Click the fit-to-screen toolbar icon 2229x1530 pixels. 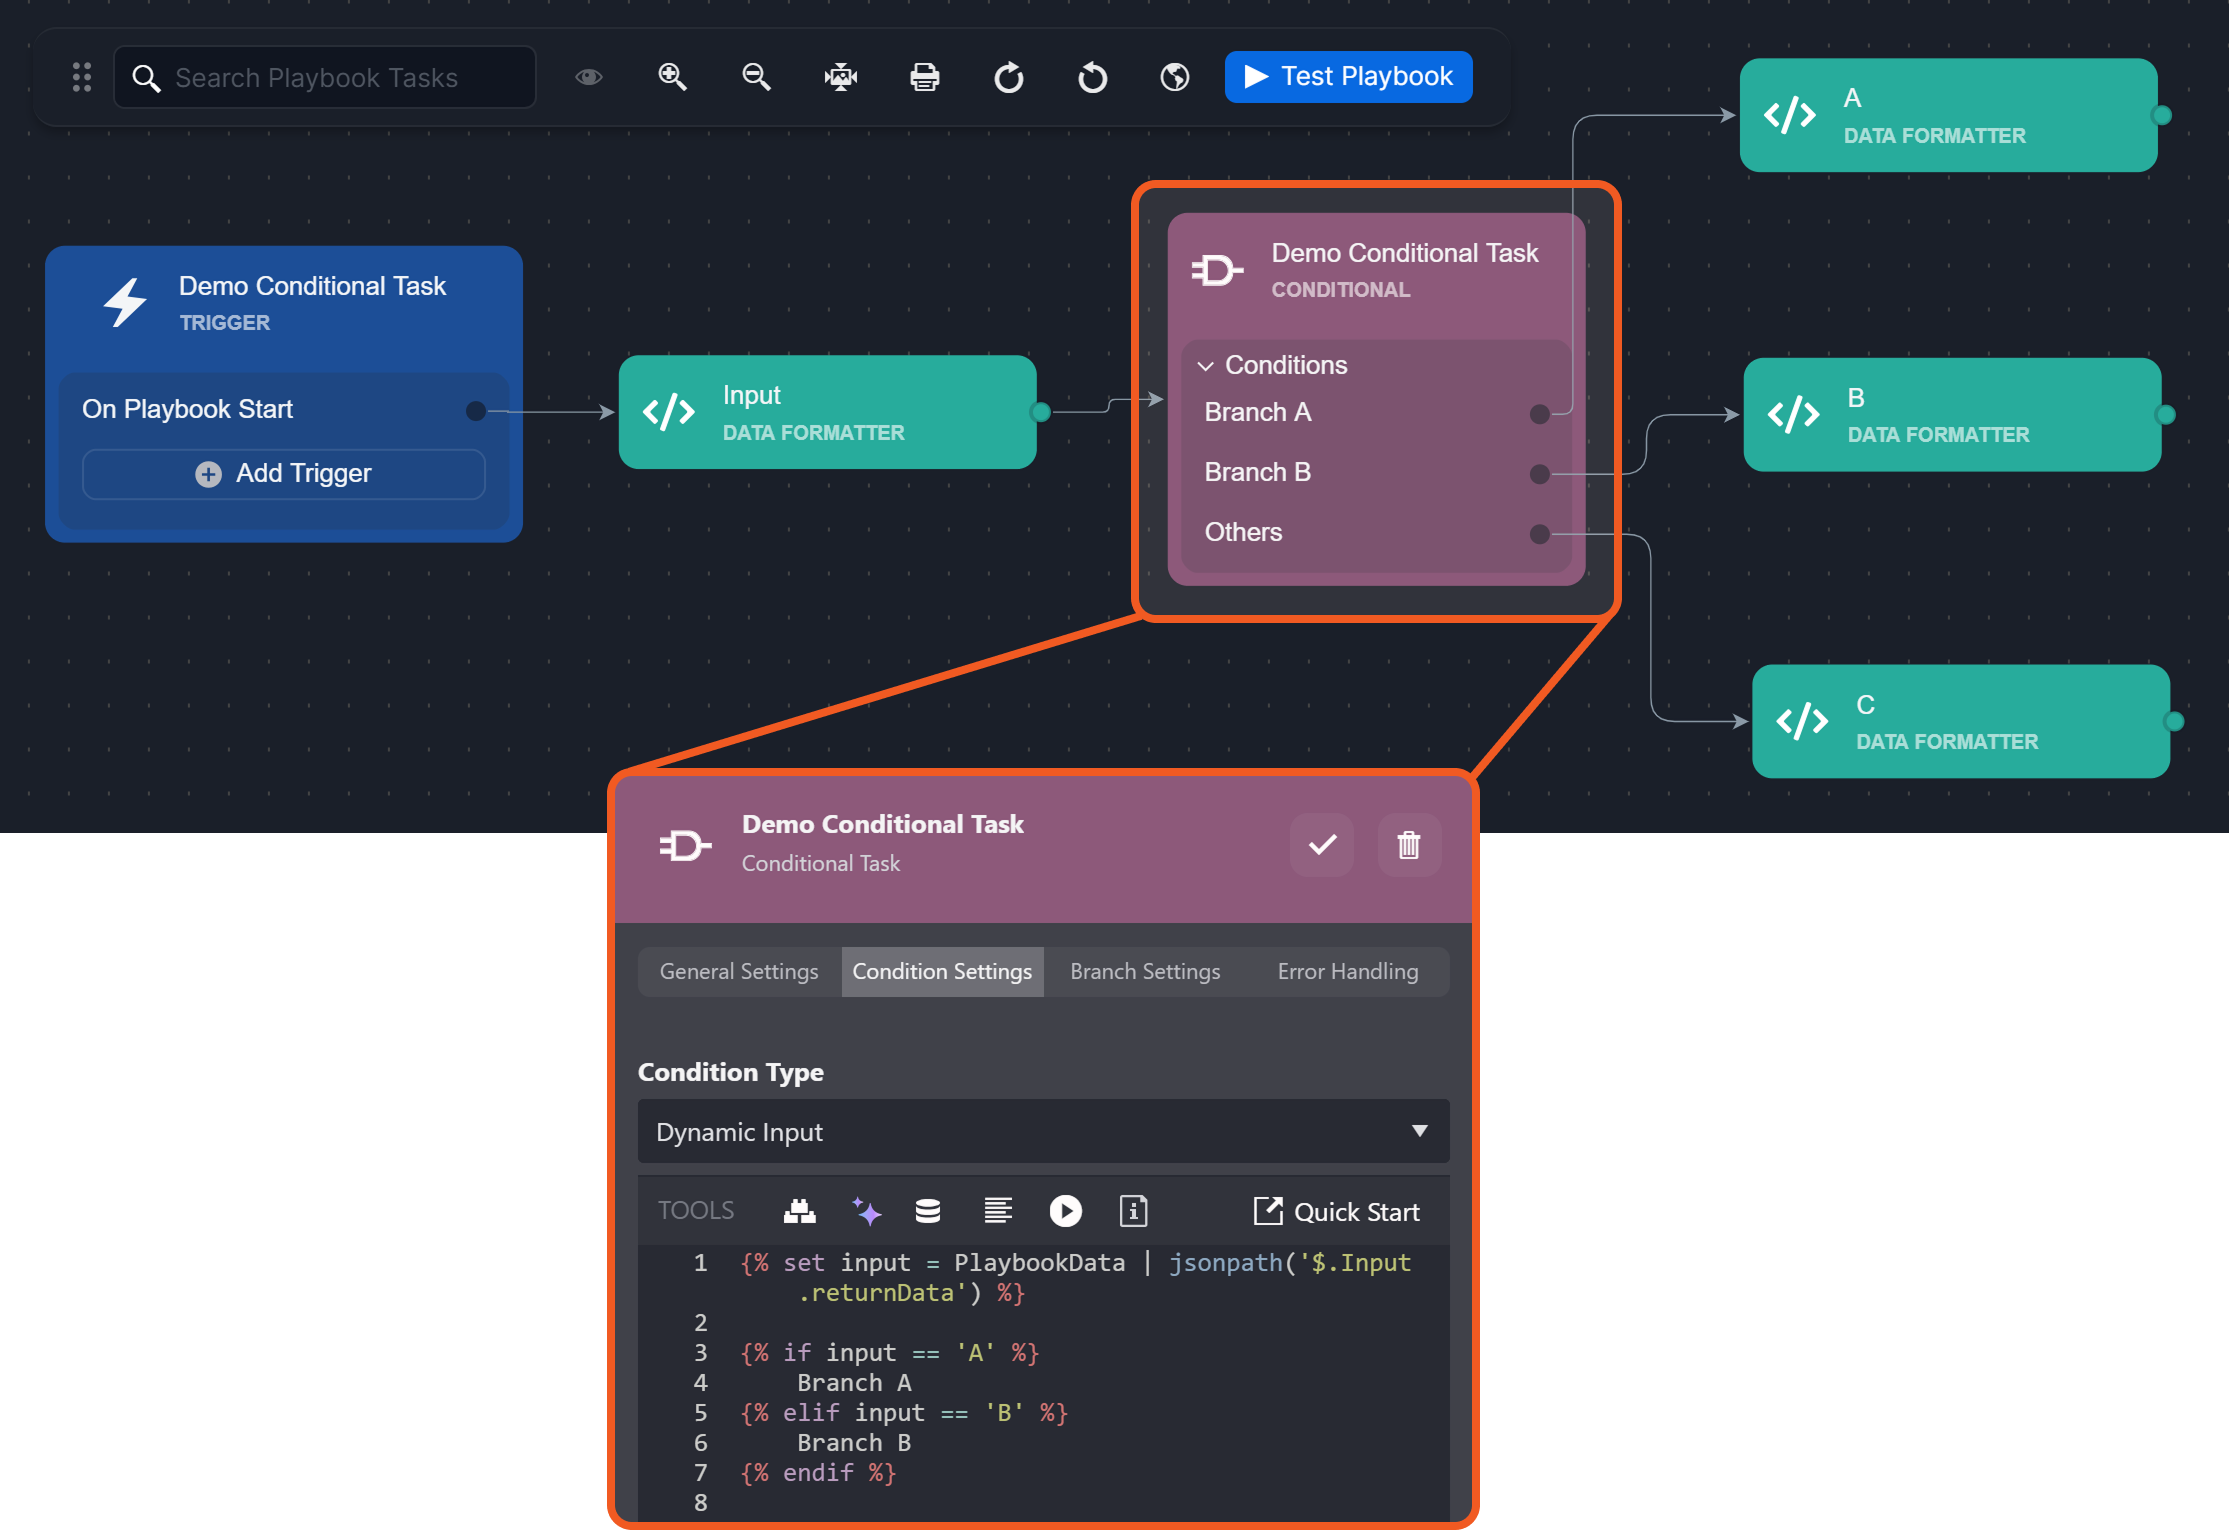point(840,77)
